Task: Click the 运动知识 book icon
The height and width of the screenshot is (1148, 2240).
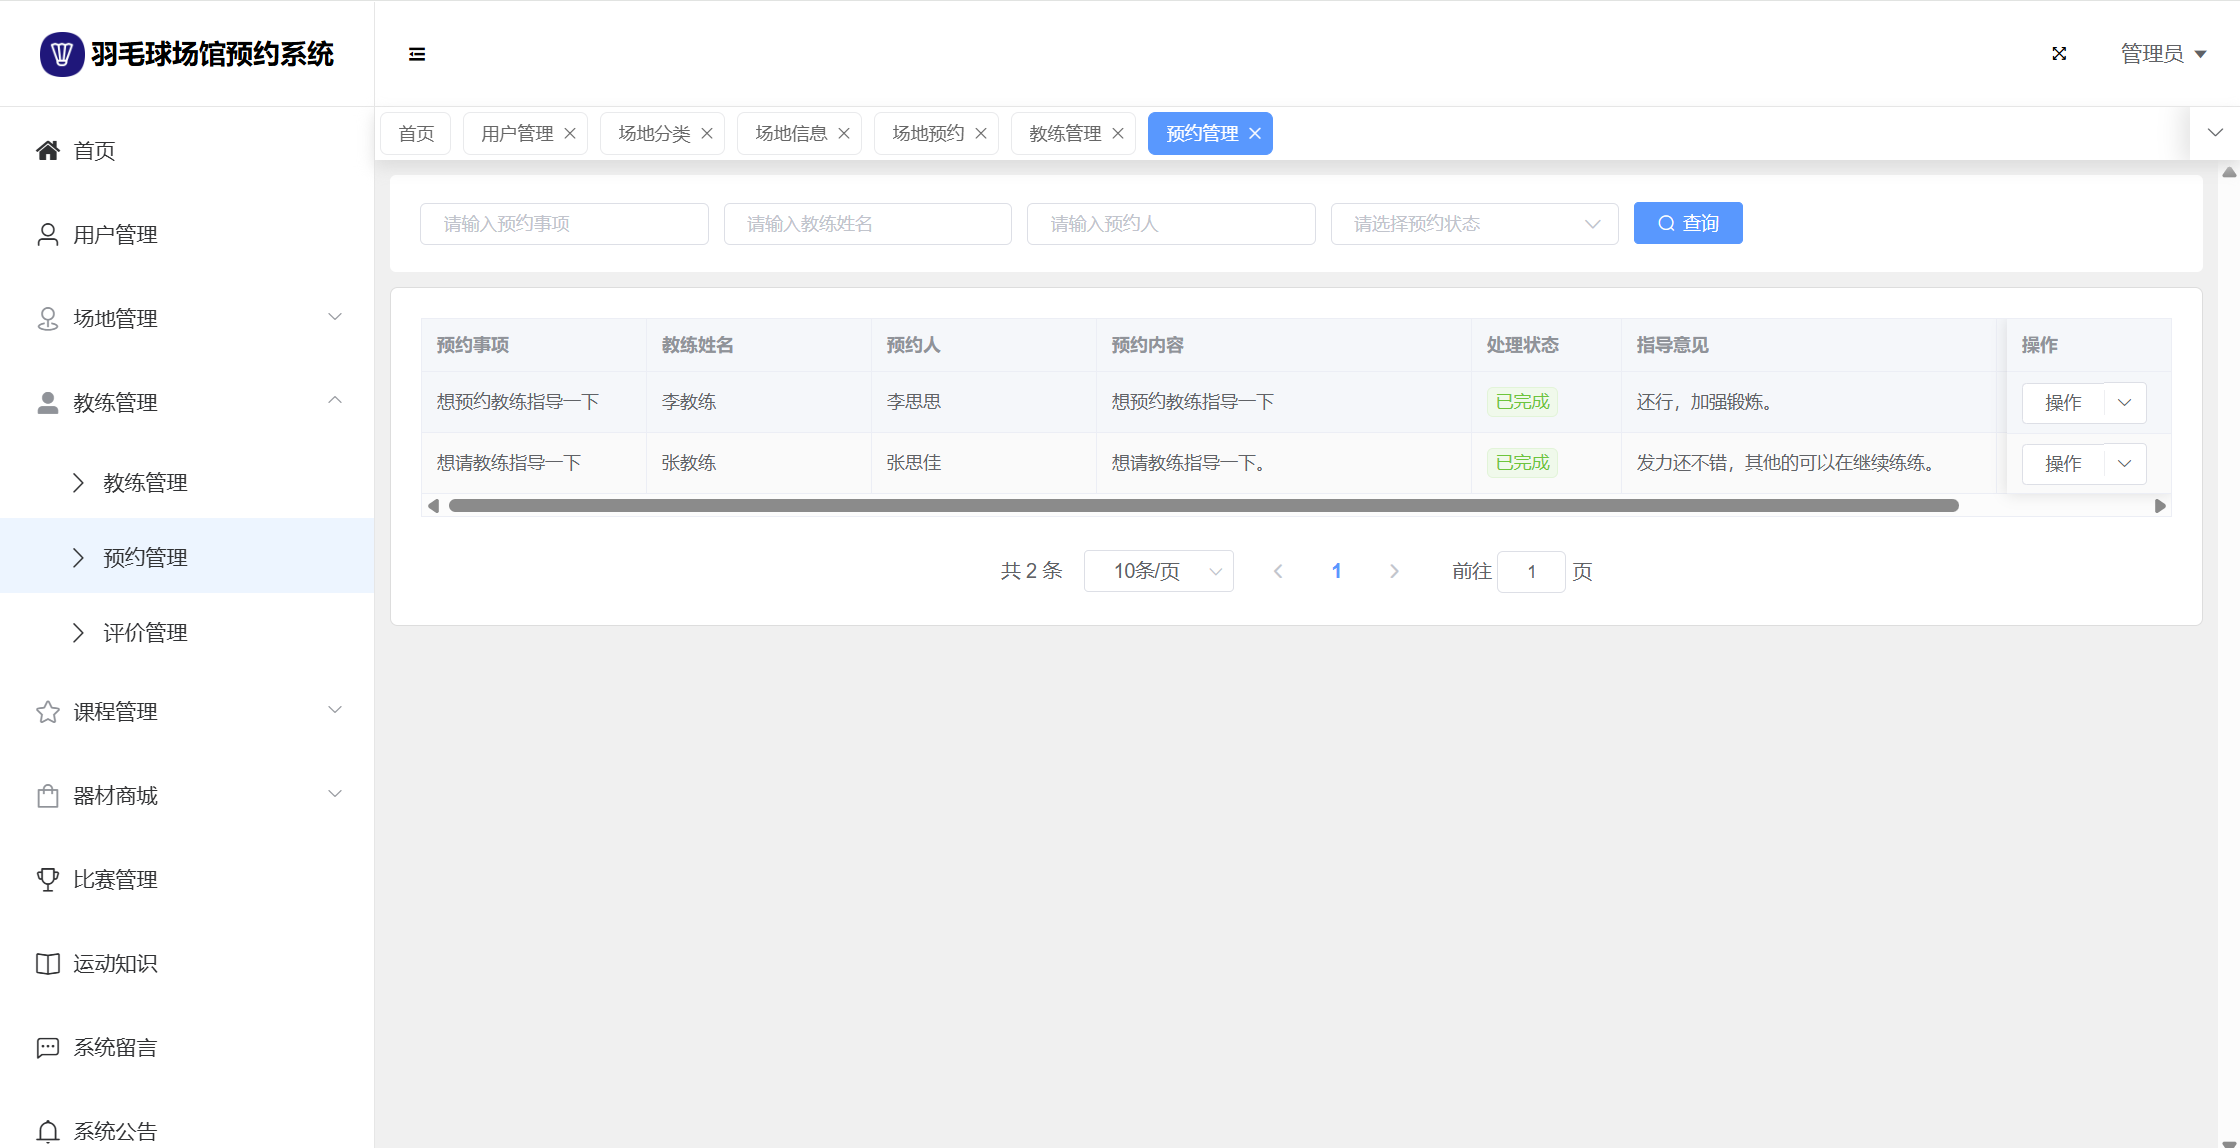Action: click(x=48, y=964)
